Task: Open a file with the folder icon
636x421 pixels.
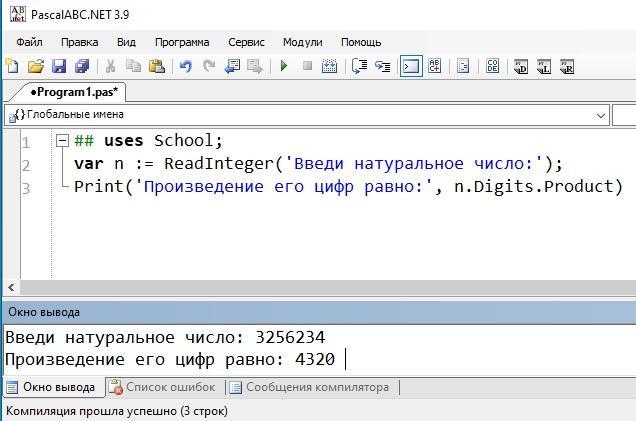Action: point(36,66)
